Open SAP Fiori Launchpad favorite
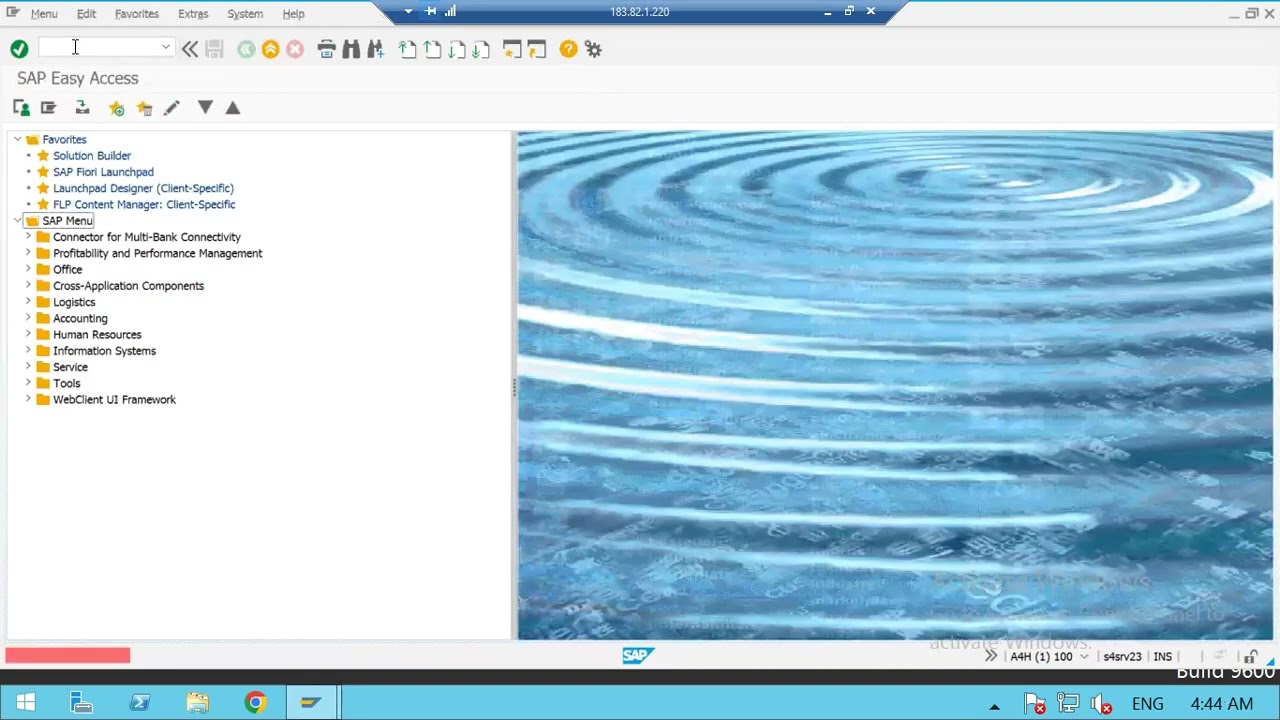This screenshot has height=720, width=1280. (103, 172)
